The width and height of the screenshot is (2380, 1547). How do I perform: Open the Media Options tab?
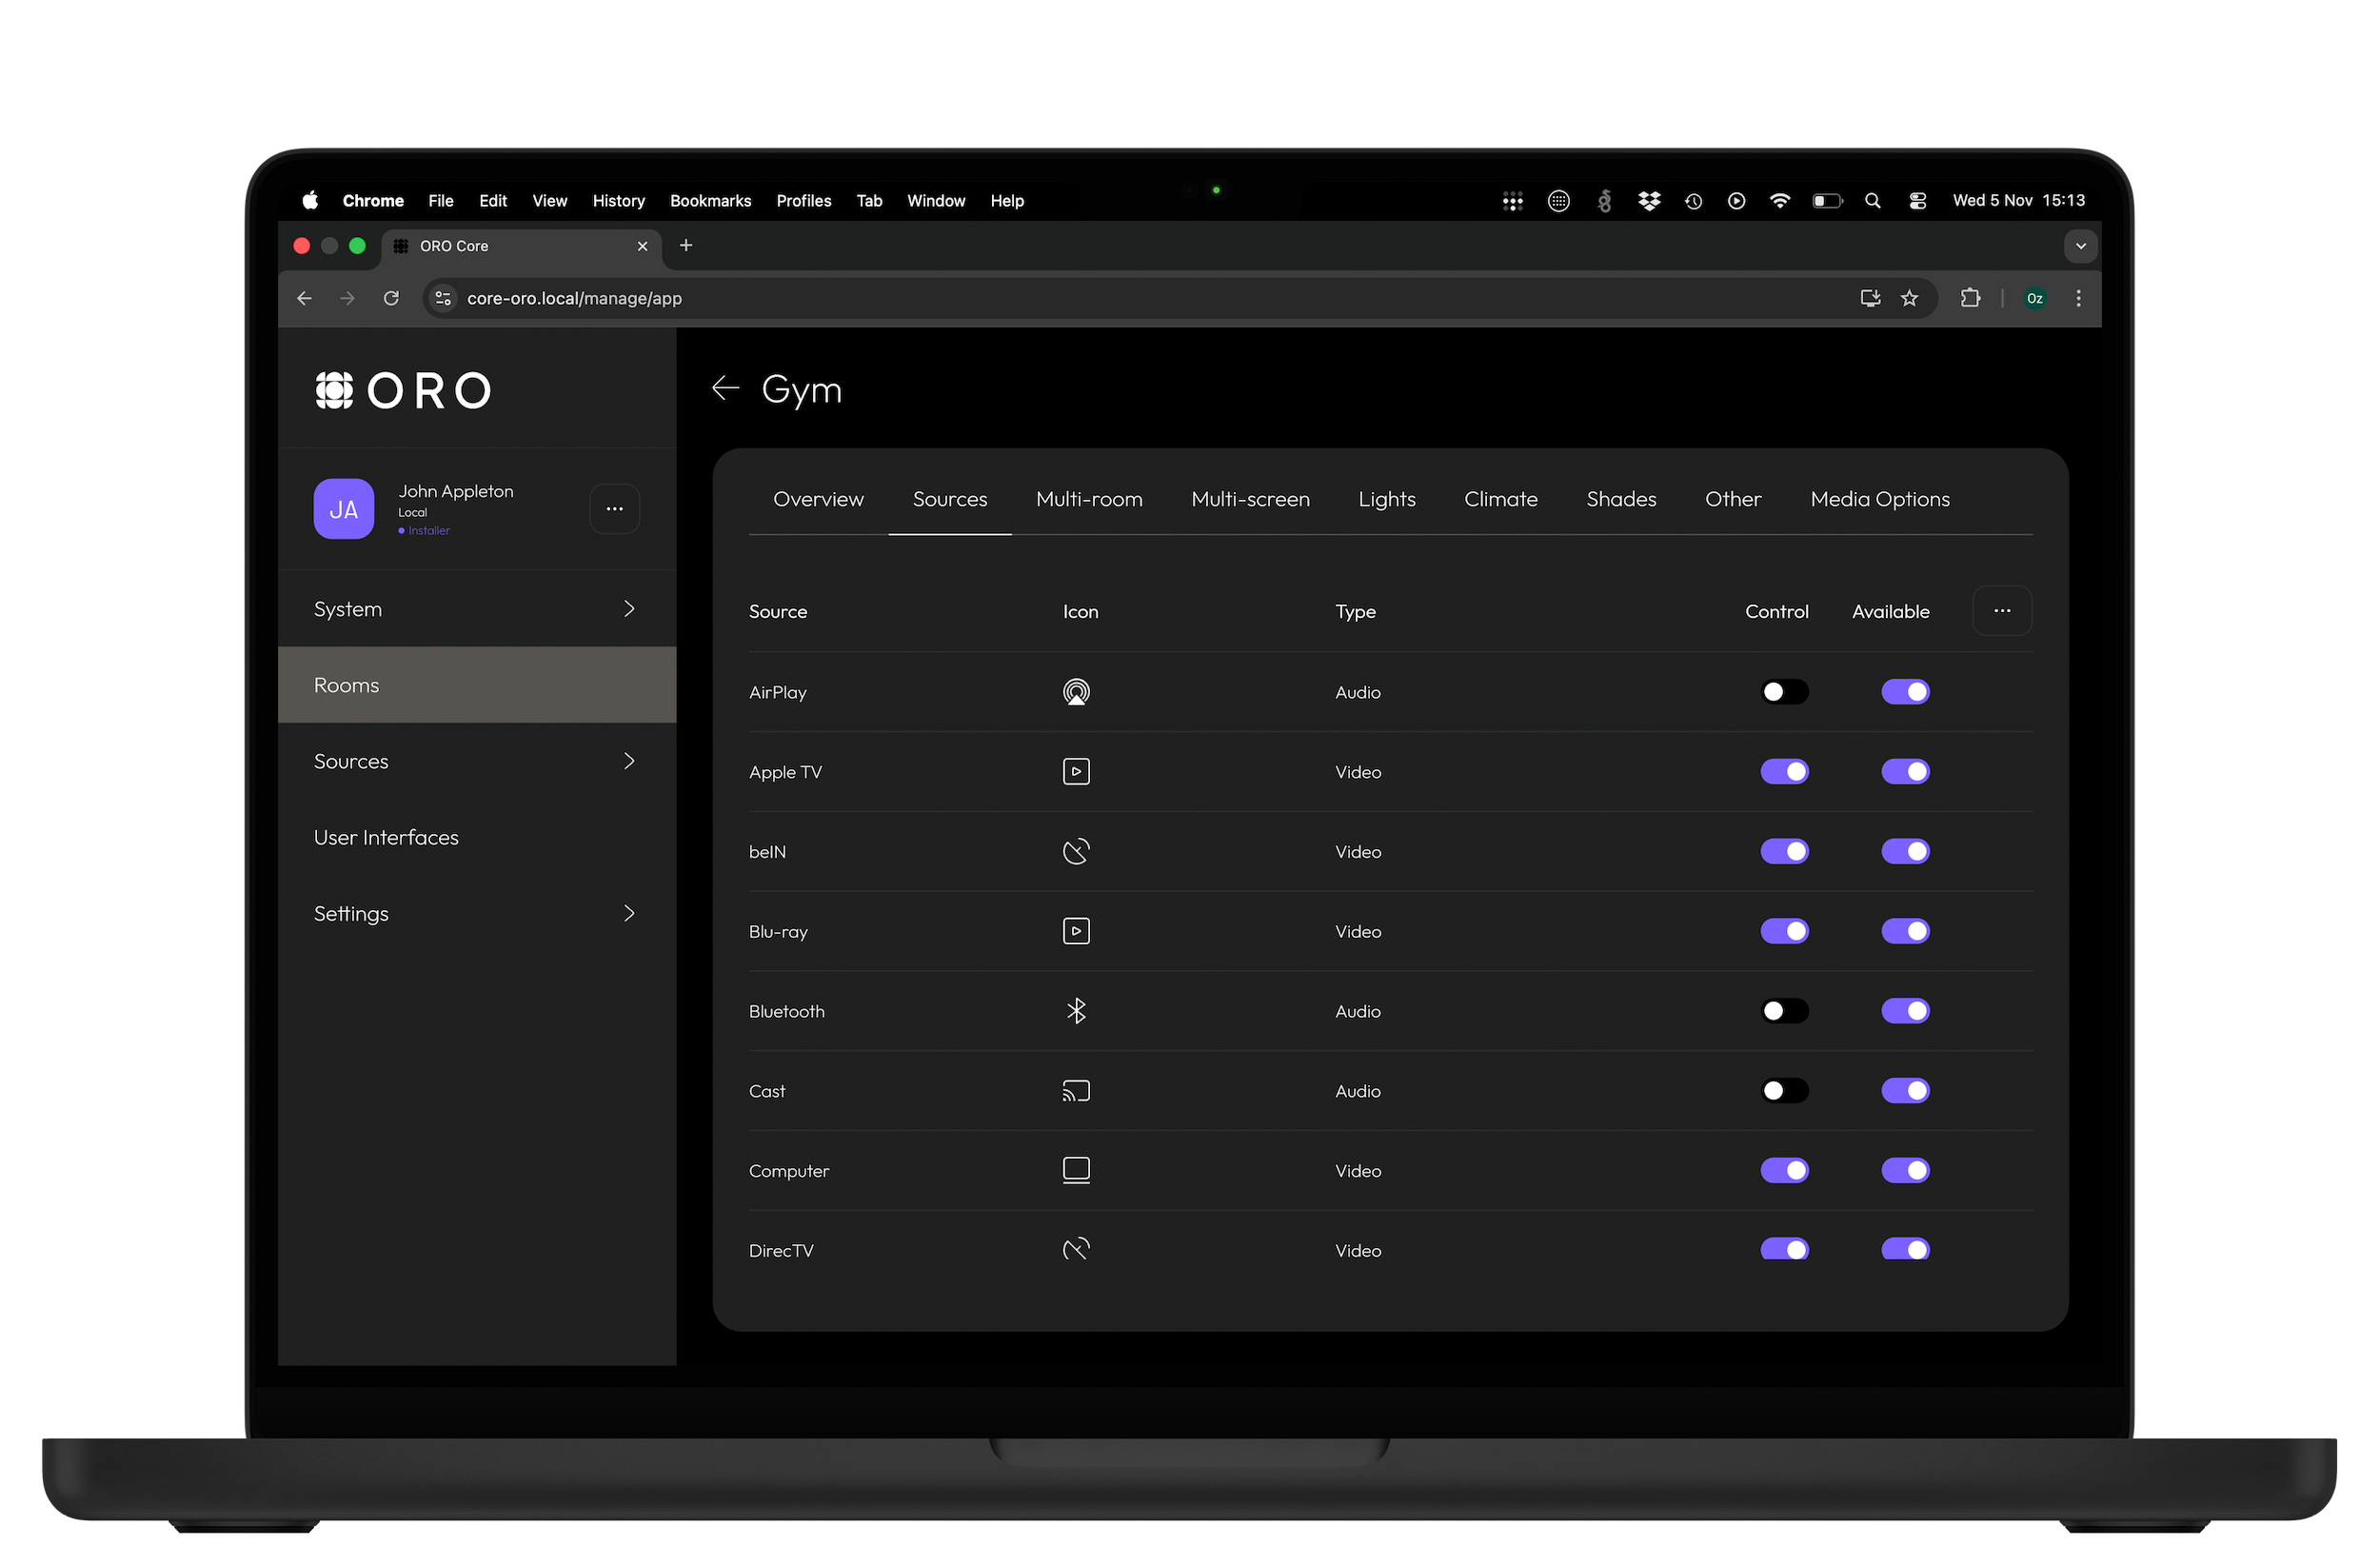(x=1879, y=499)
